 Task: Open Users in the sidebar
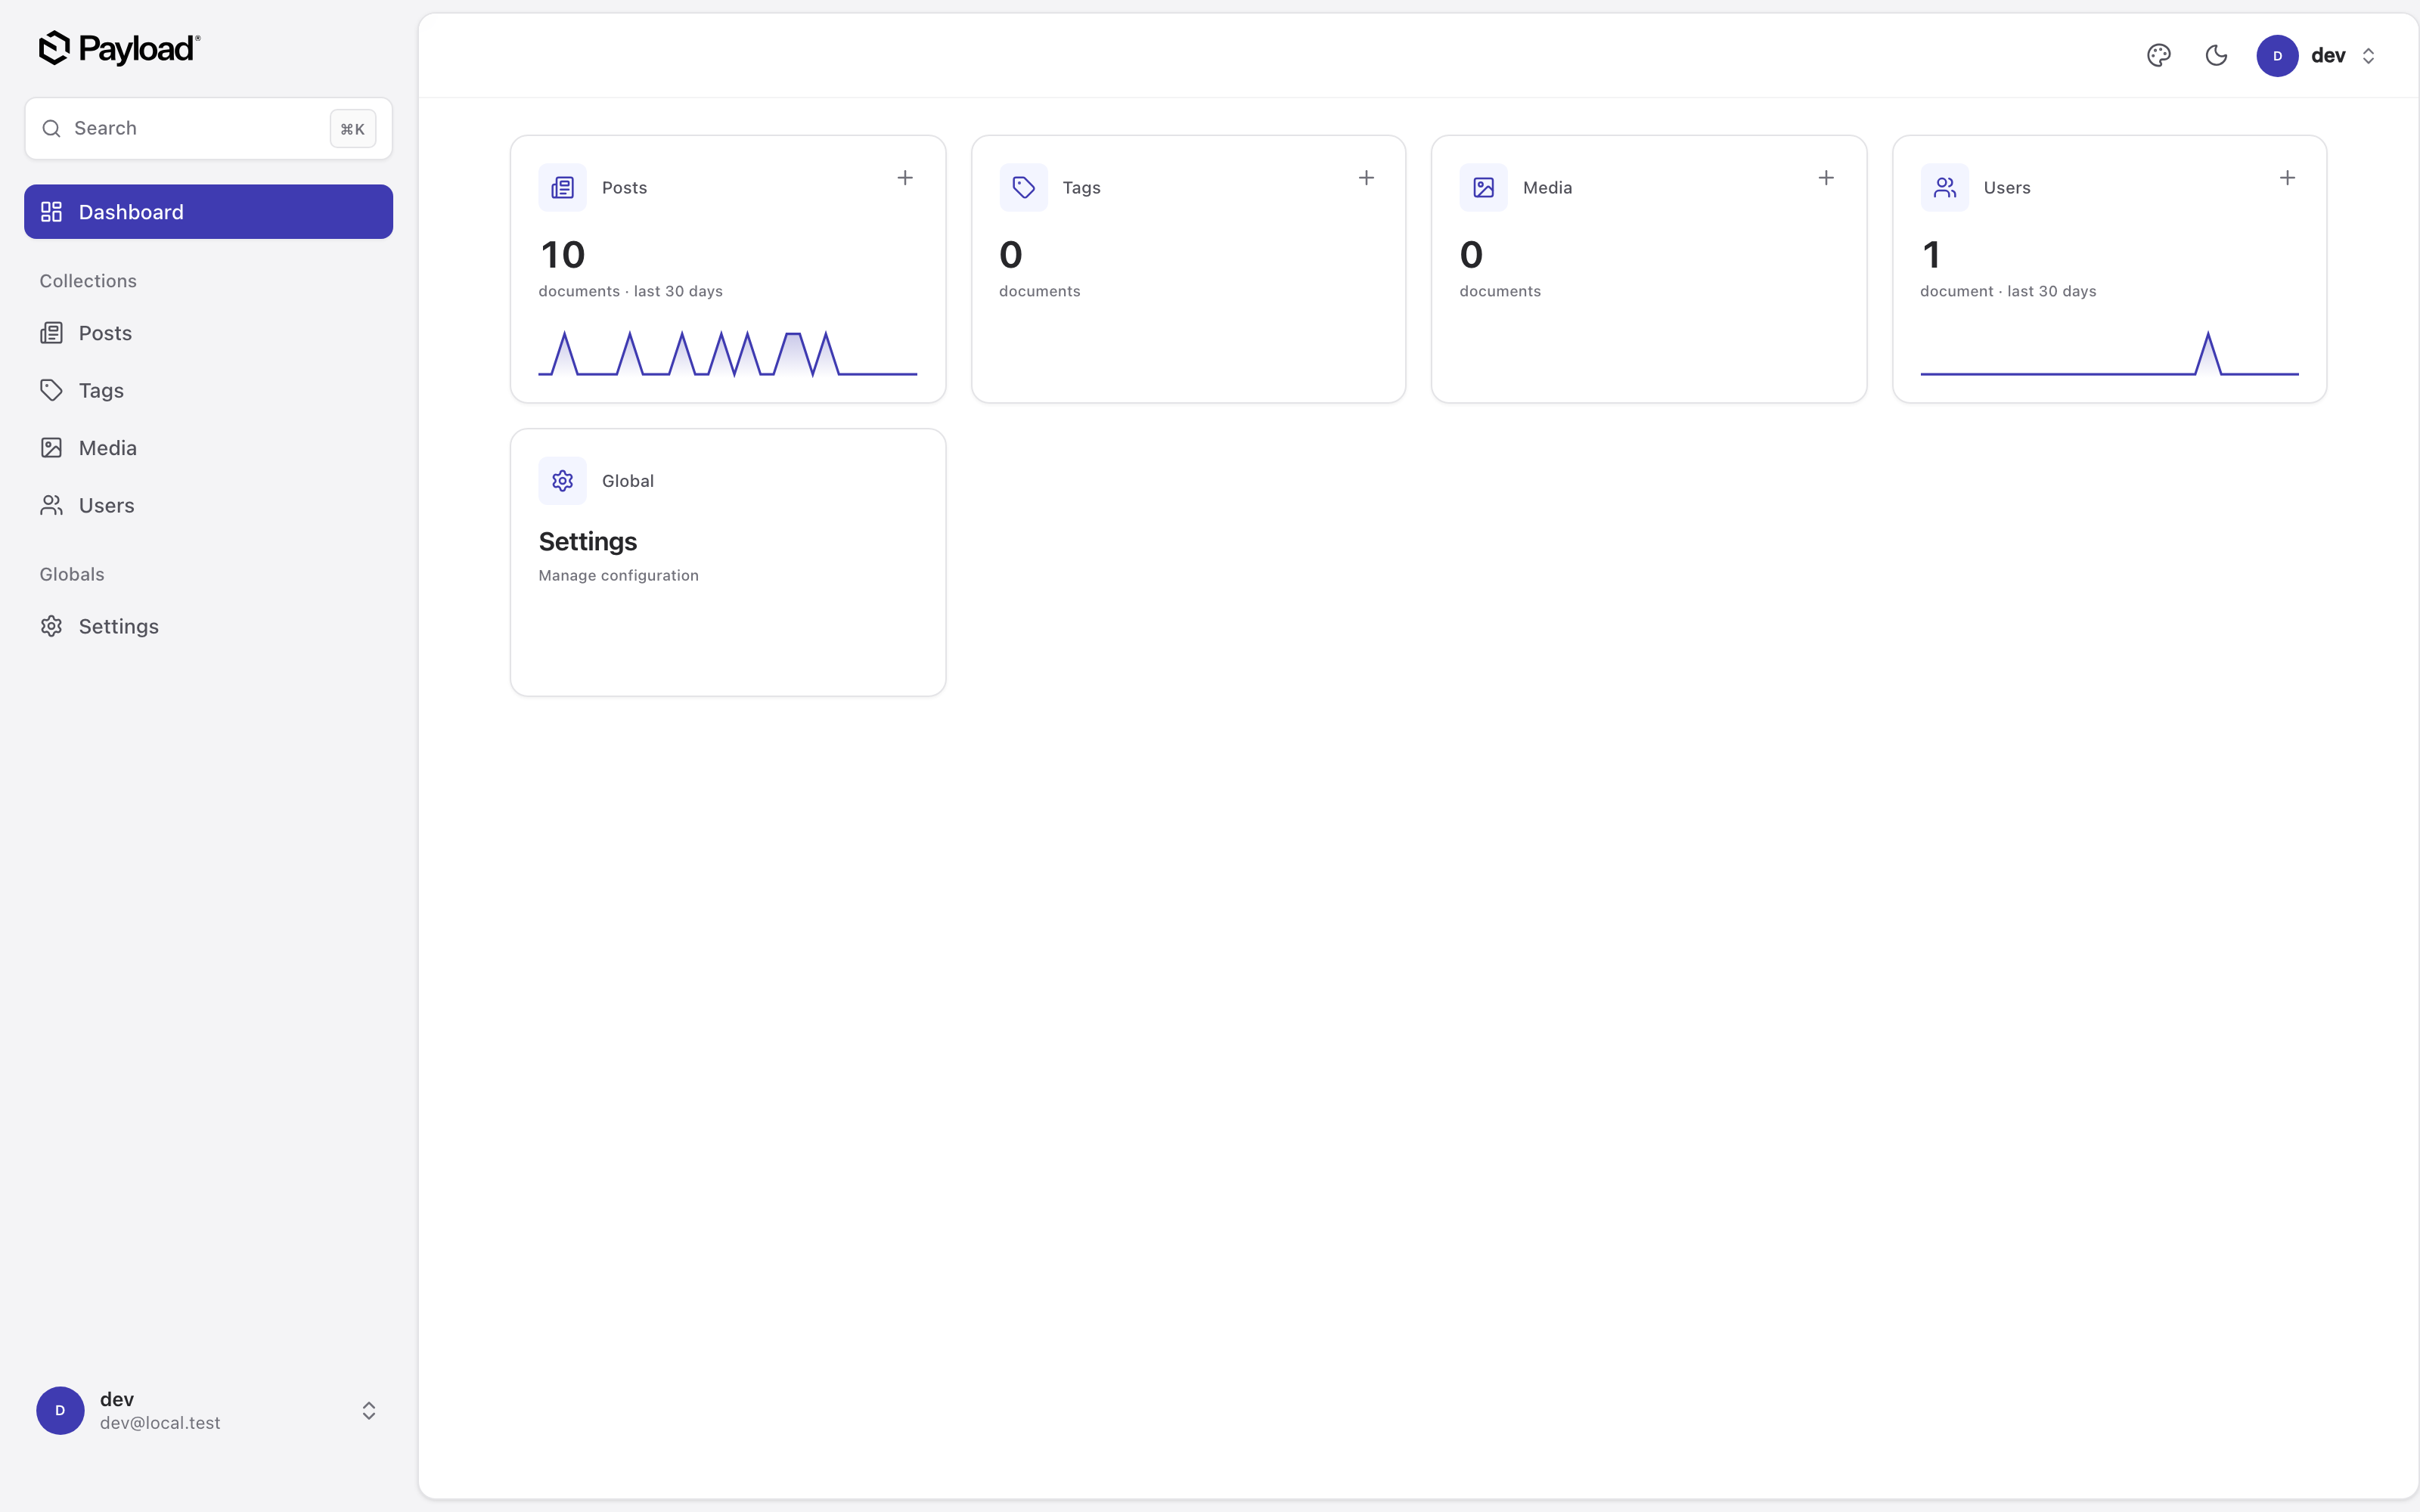click(208, 505)
